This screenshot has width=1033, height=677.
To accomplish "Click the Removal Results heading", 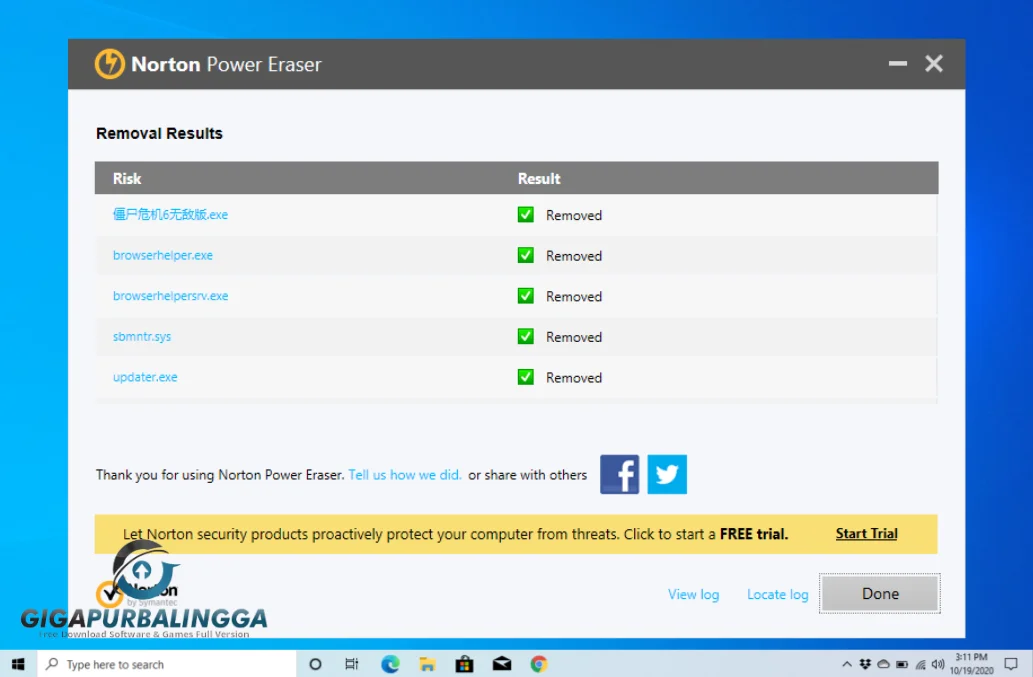I will (x=159, y=133).
